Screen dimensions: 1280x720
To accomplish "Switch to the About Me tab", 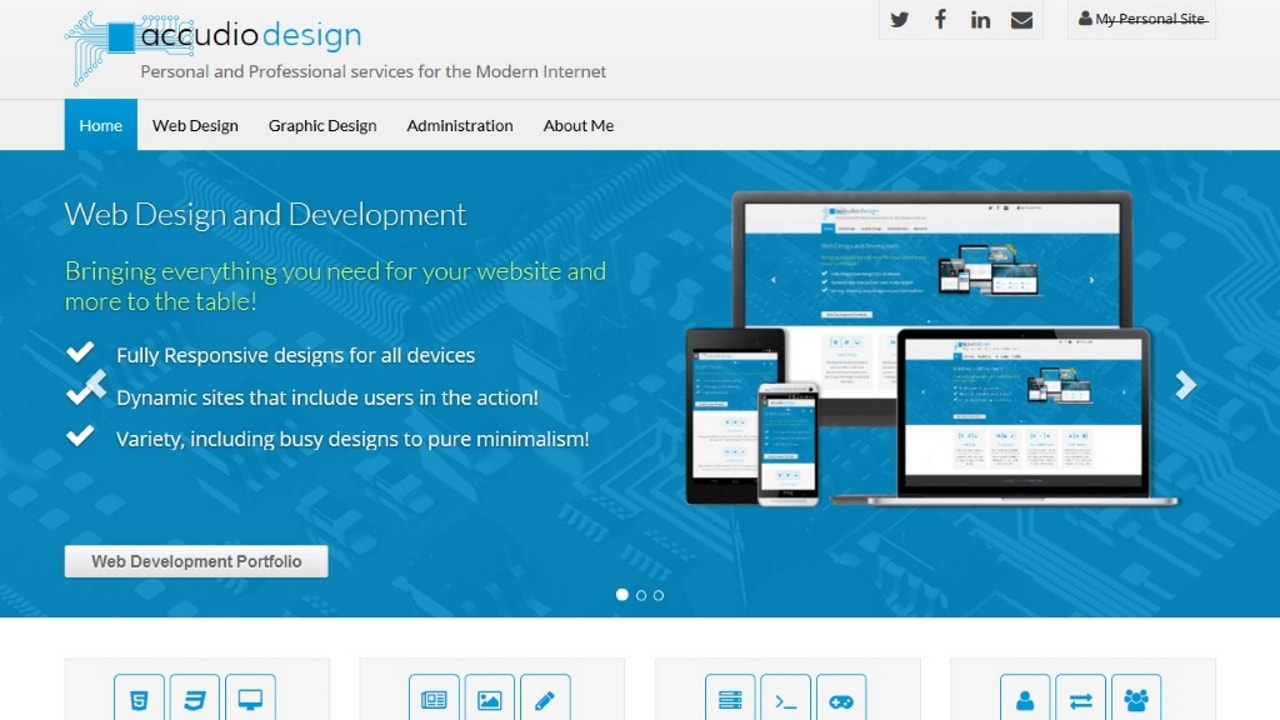I will point(578,125).
